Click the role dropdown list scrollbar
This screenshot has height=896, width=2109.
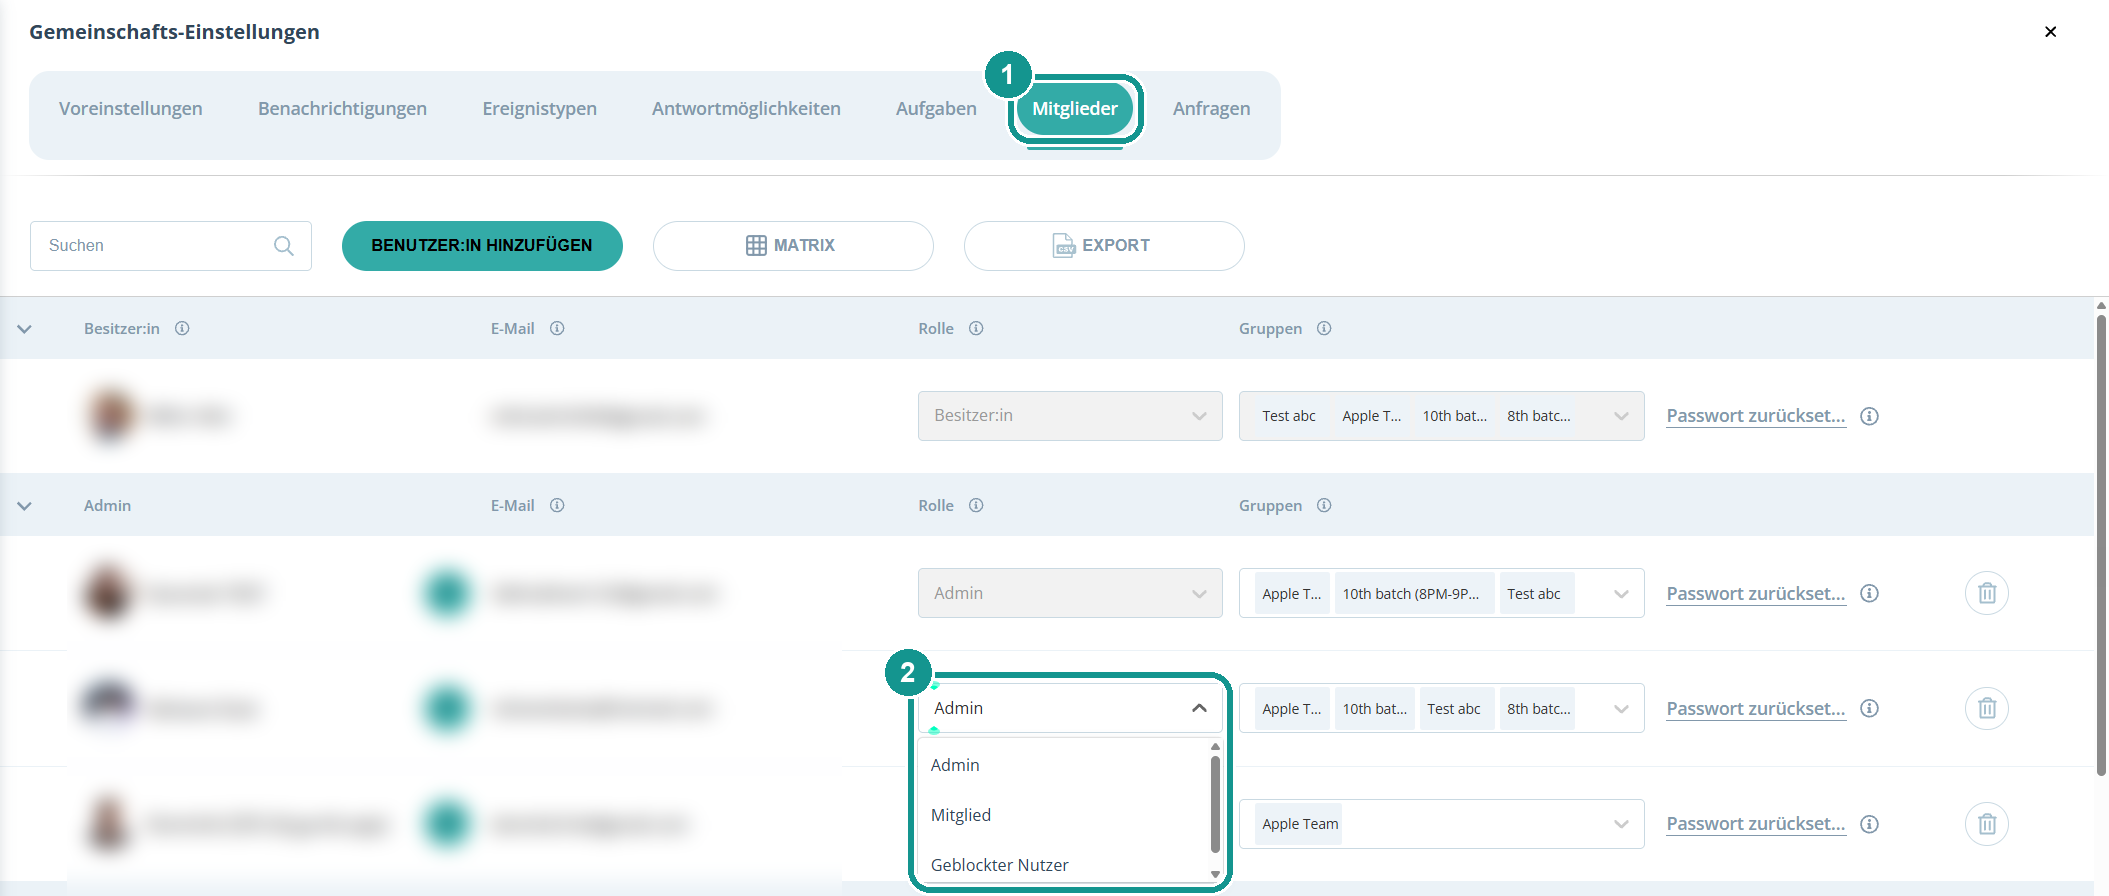pos(1215,804)
